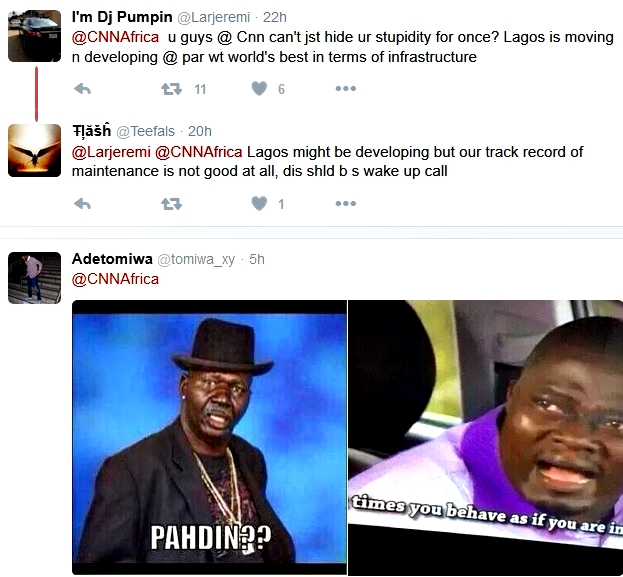View the PAHDIN?? meme image
This screenshot has width=623, height=577.
pyautogui.click(x=209, y=438)
